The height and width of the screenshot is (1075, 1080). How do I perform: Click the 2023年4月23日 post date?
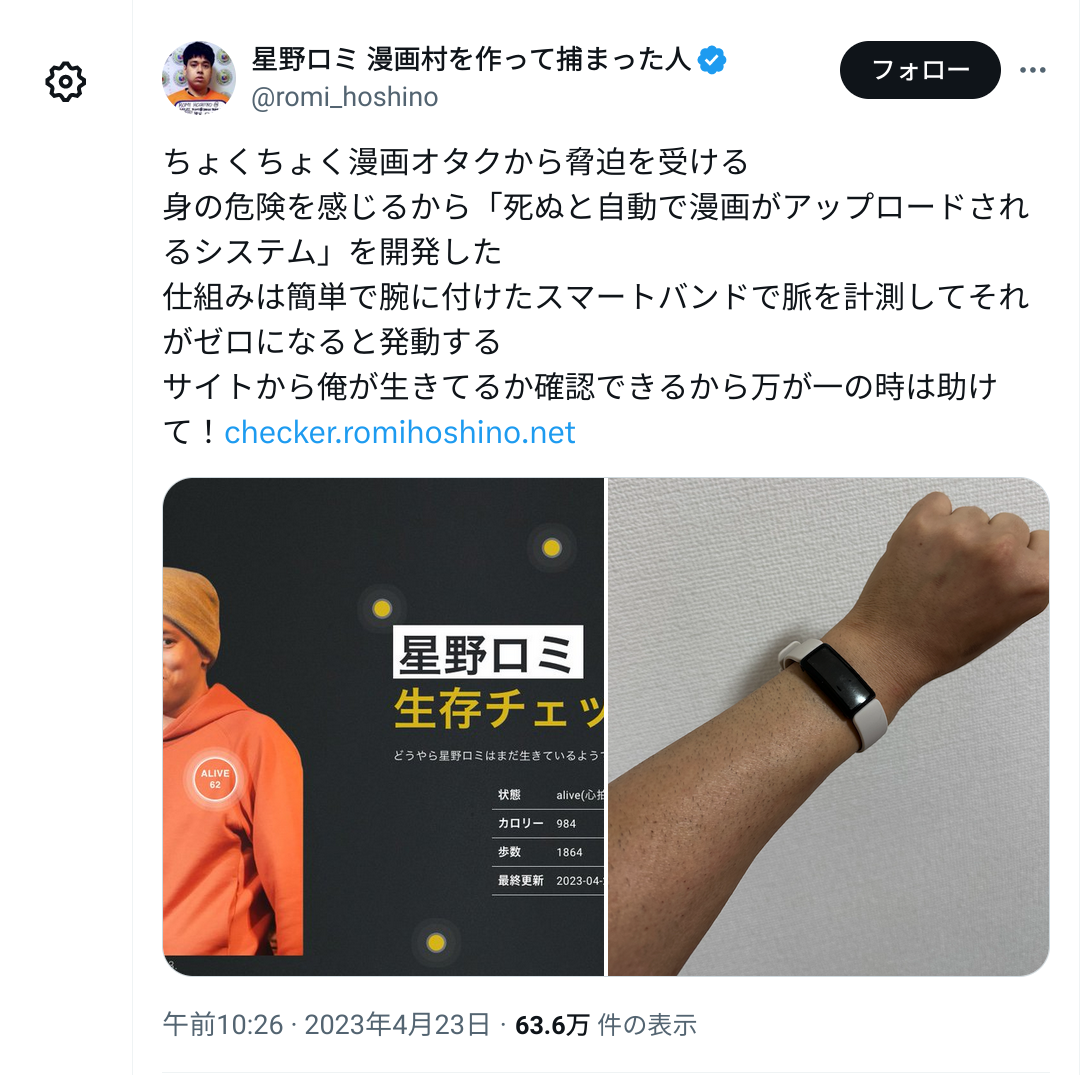[x=397, y=1025]
